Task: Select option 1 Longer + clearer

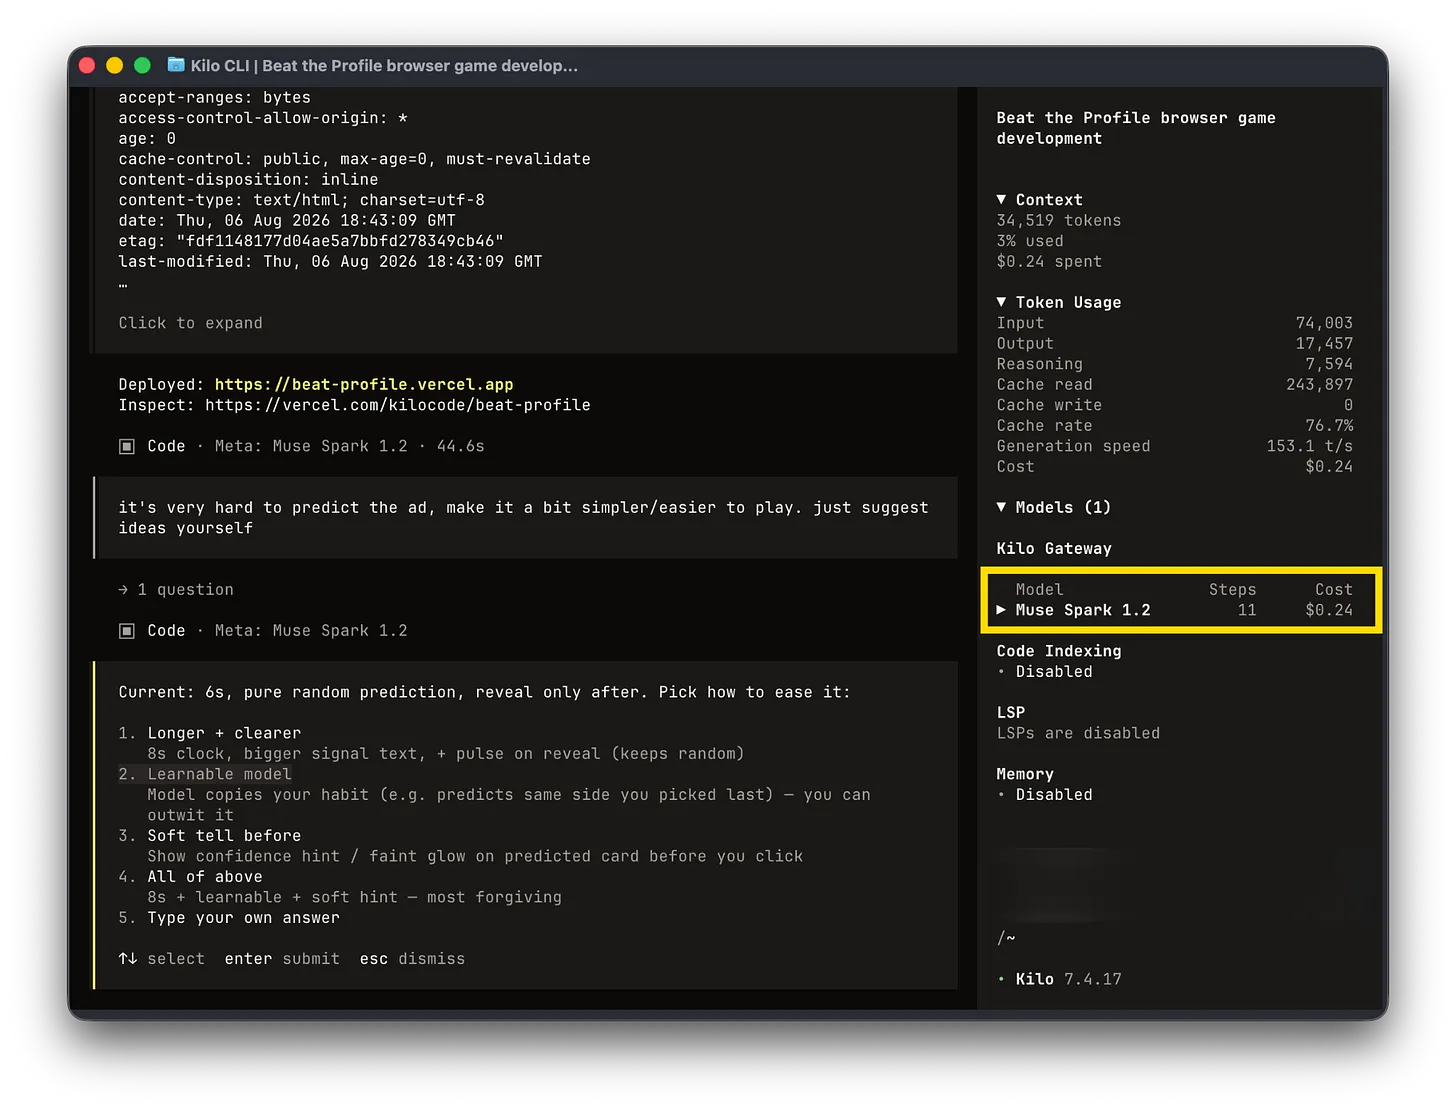Action: tap(224, 733)
